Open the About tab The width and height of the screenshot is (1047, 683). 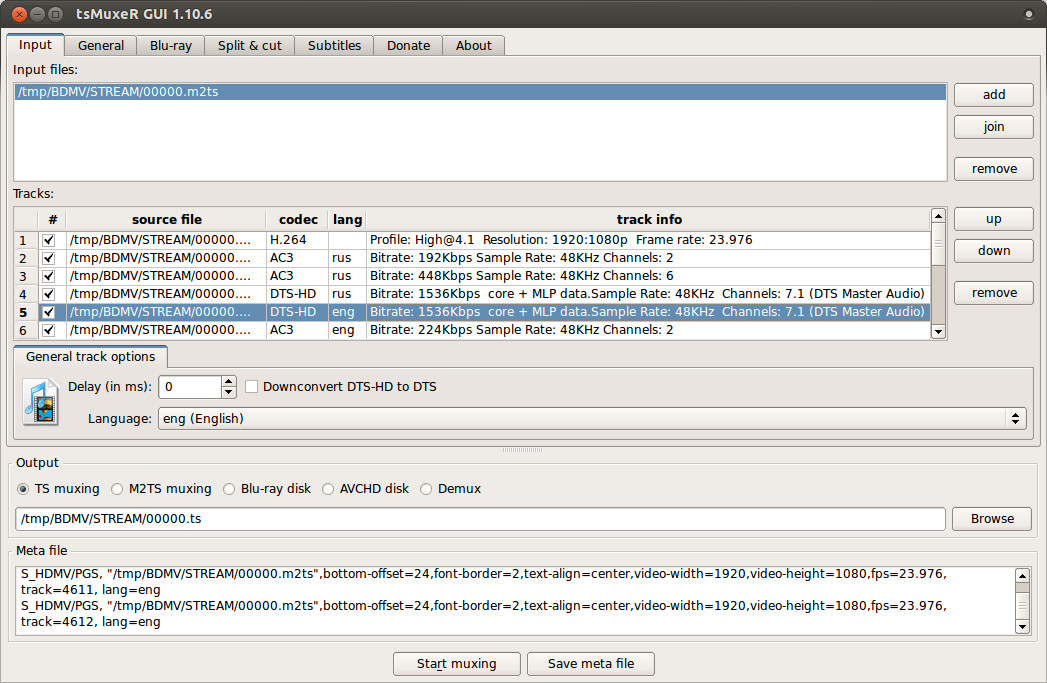point(474,45)
